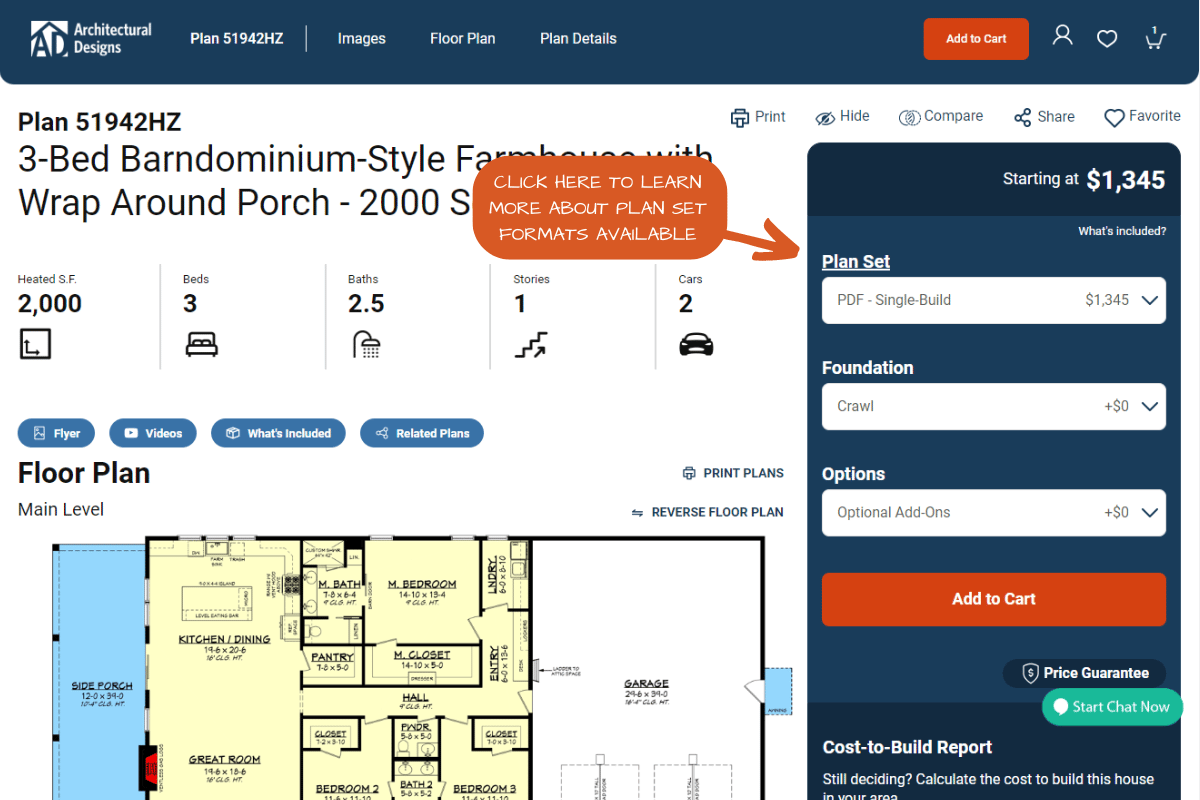Click the Plan Set heading link
1200x800 pixels.
[x=856, y=262]
